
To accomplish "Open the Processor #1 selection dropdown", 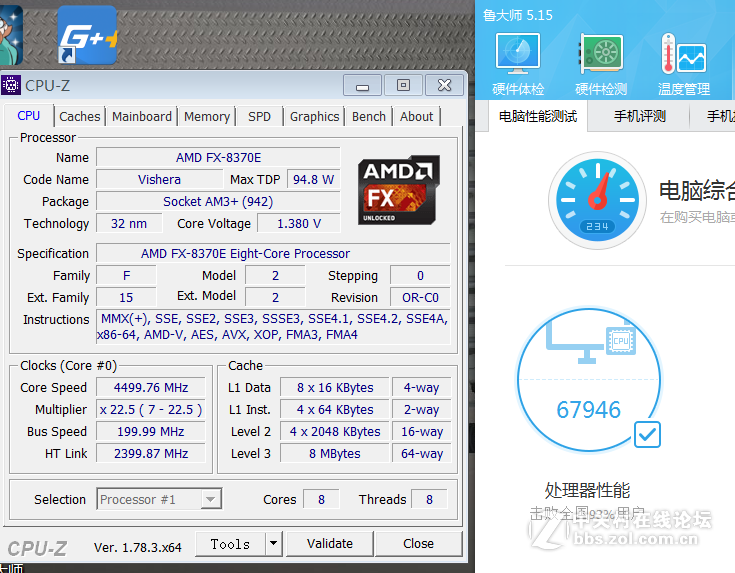I will coord(159,499).
